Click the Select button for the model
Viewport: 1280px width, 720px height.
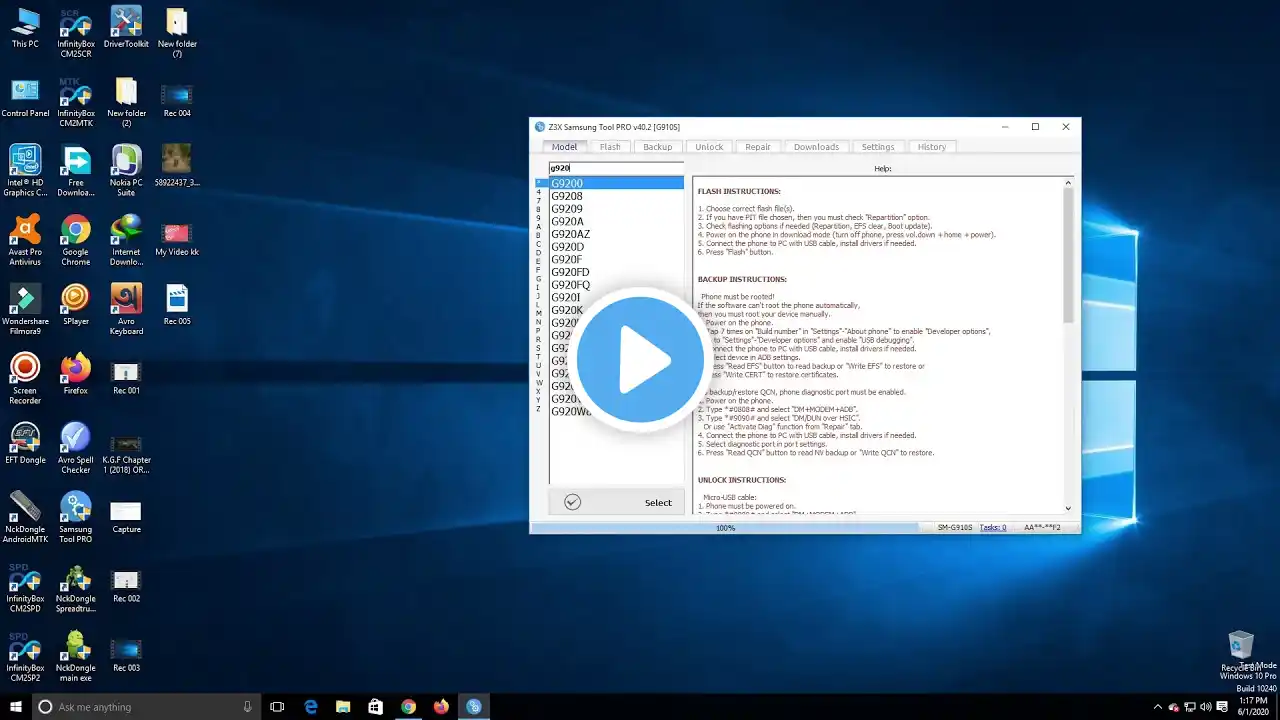pos(616,502)
